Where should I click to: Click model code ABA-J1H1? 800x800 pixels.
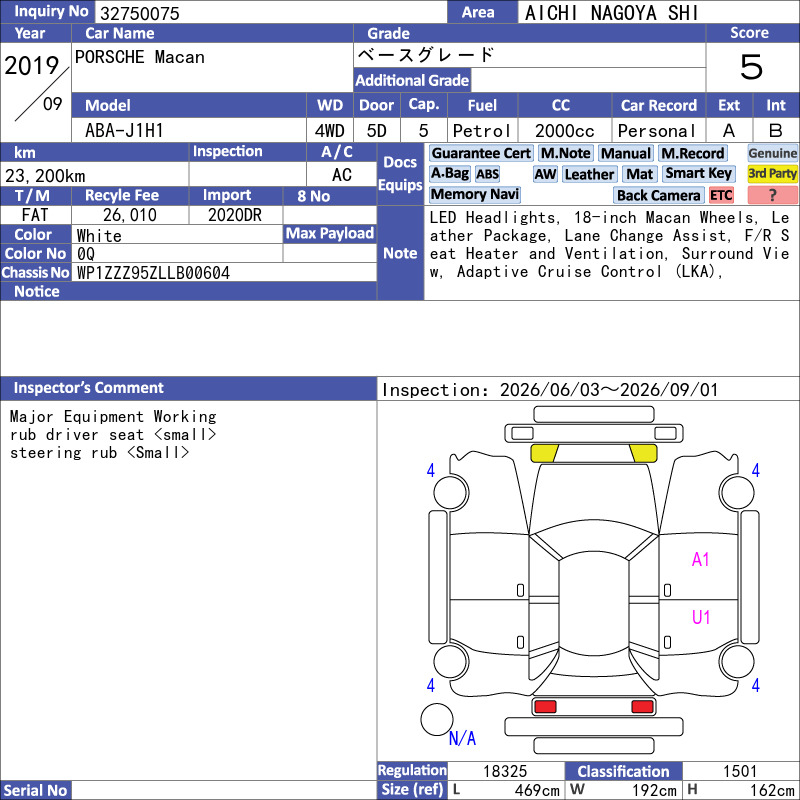tap(124, 131)
